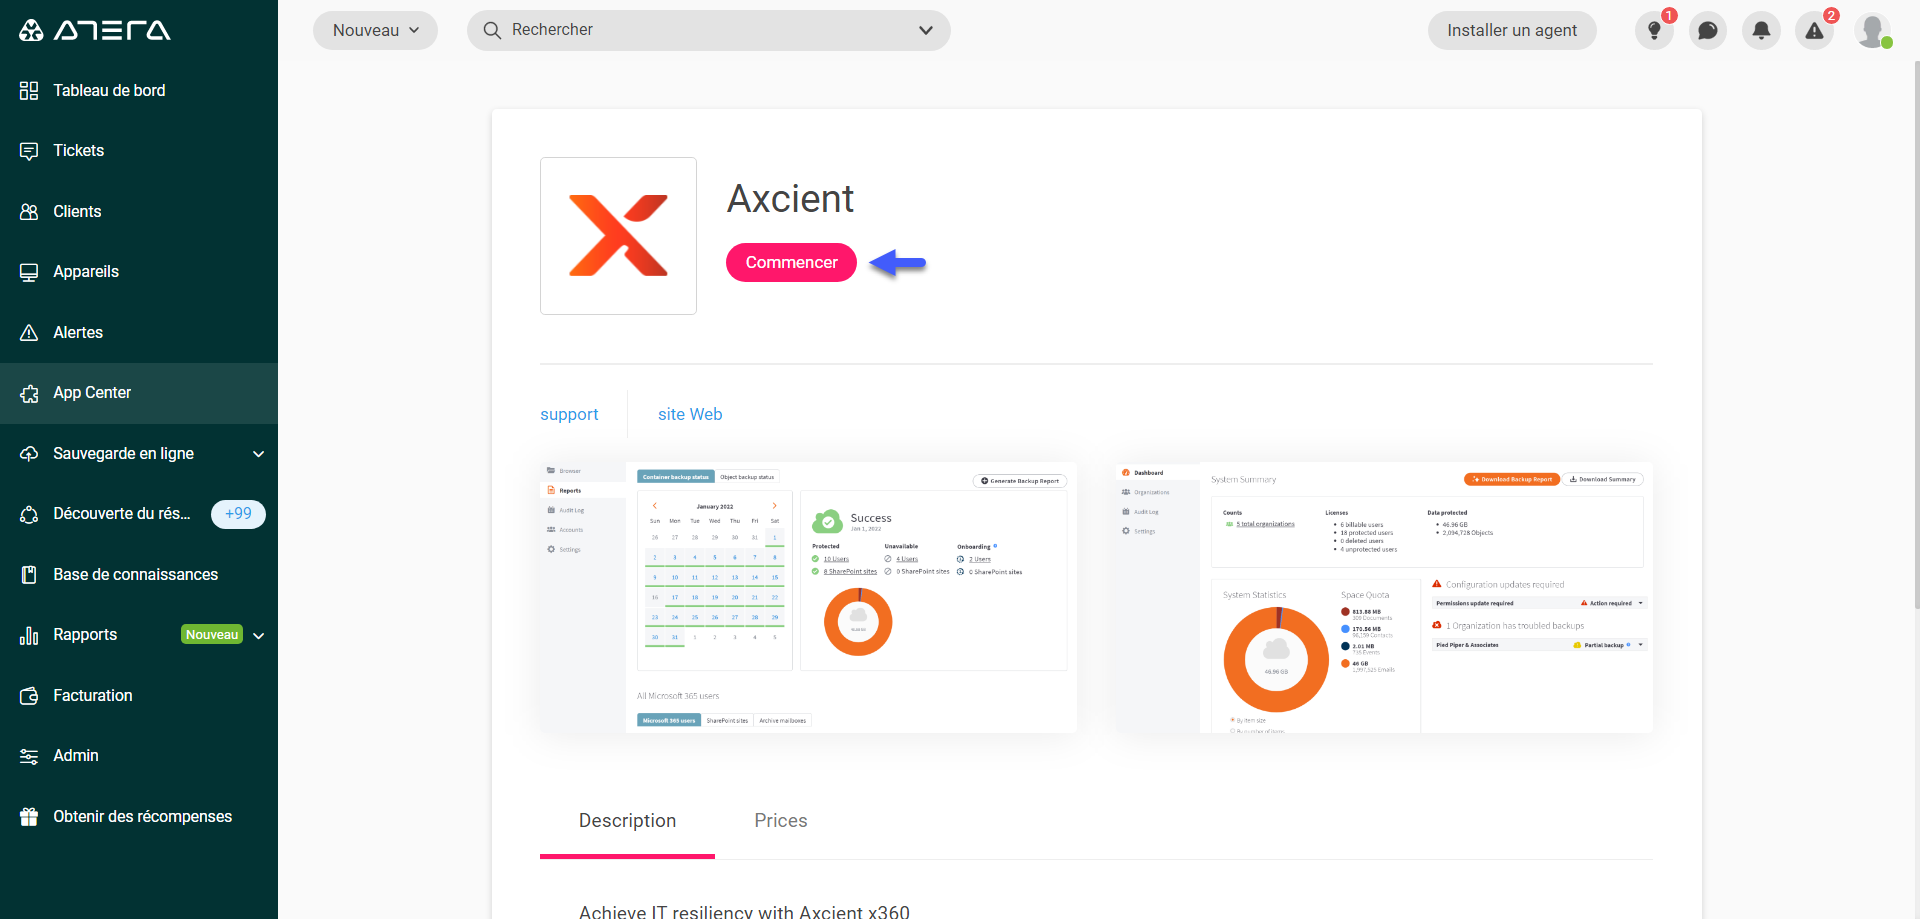The image size is (1920, 919).
Task: Click the Axcient app logo
Action: pyautogui.click(x=618, y=236)
